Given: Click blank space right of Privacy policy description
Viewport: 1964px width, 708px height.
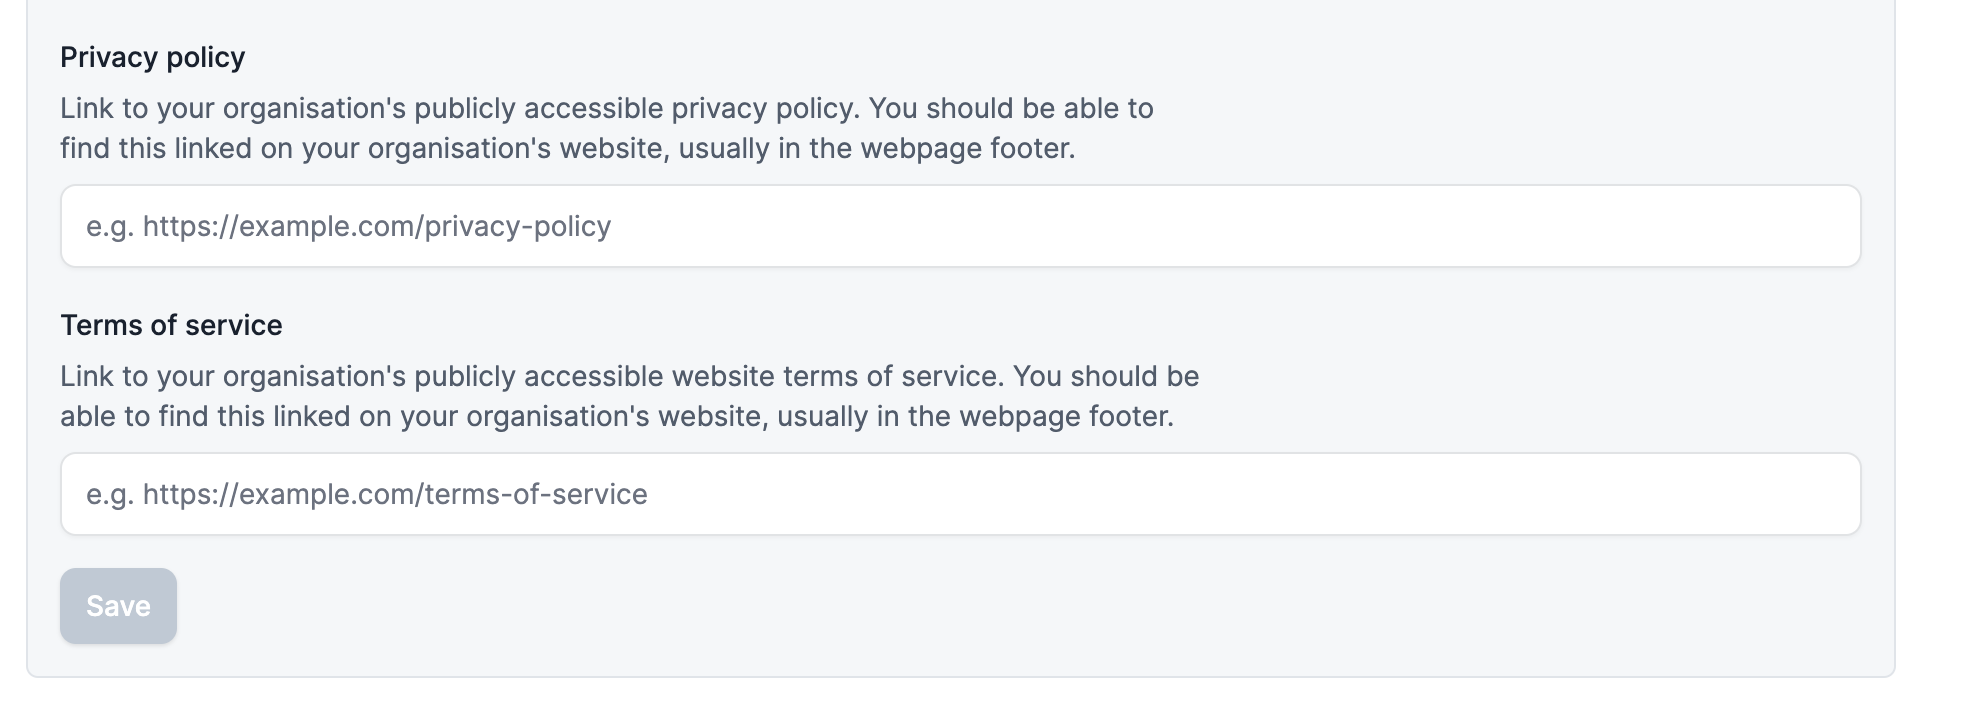Looking at the screenshot, I should coord(1500,128).
